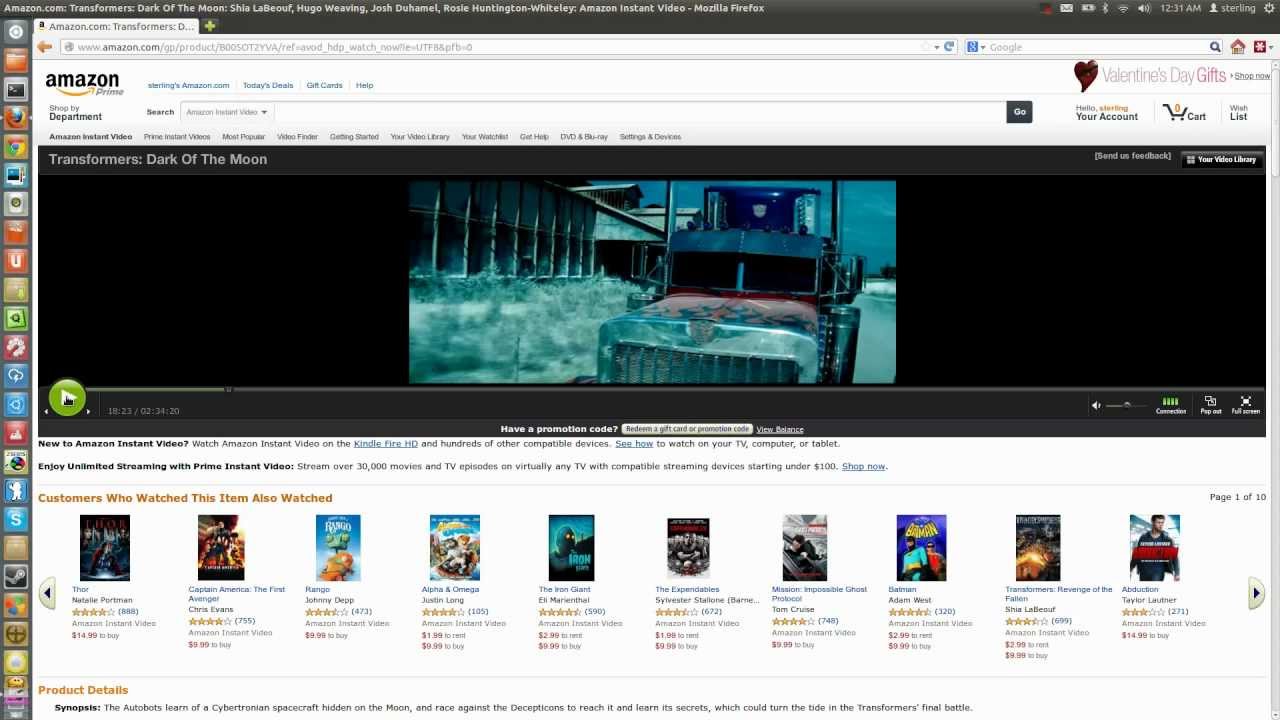
Task: Open Today's Deals
Action: pyautogui.click(x=268, y=85)
